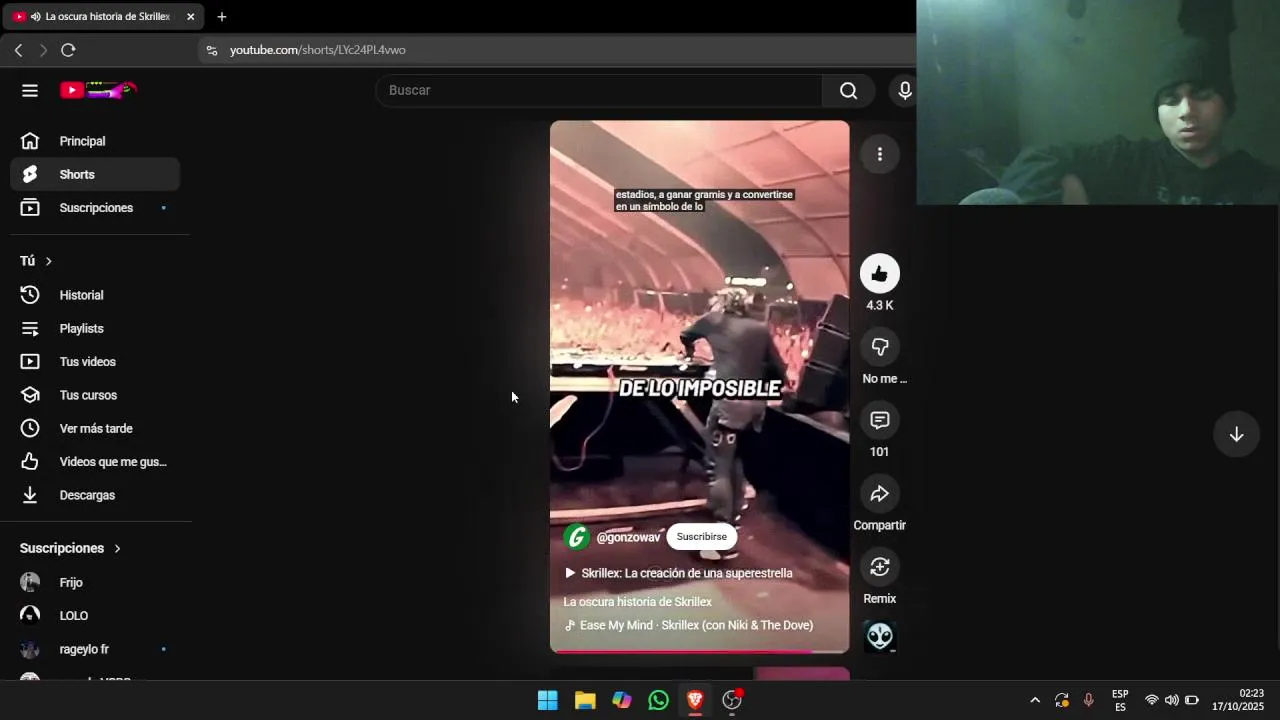Launch WhatsApp from the taskbar
Screen dimensions: 1280x720
[658, 700]
